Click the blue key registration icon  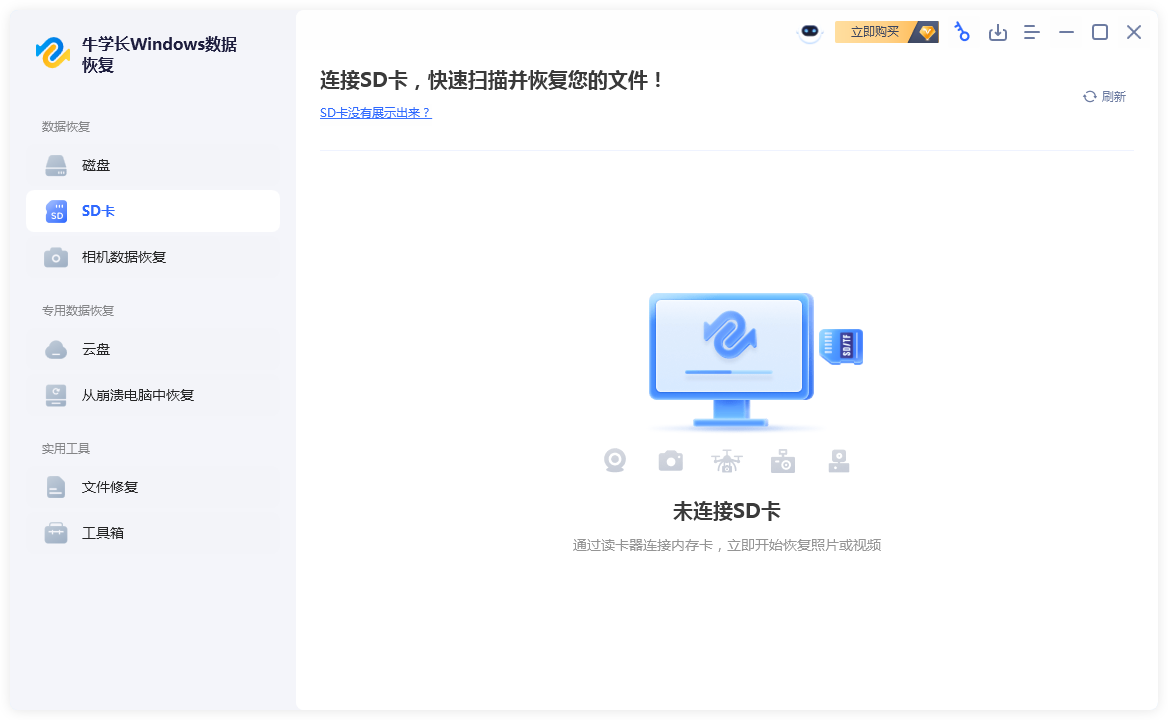(x=961, y=32)
